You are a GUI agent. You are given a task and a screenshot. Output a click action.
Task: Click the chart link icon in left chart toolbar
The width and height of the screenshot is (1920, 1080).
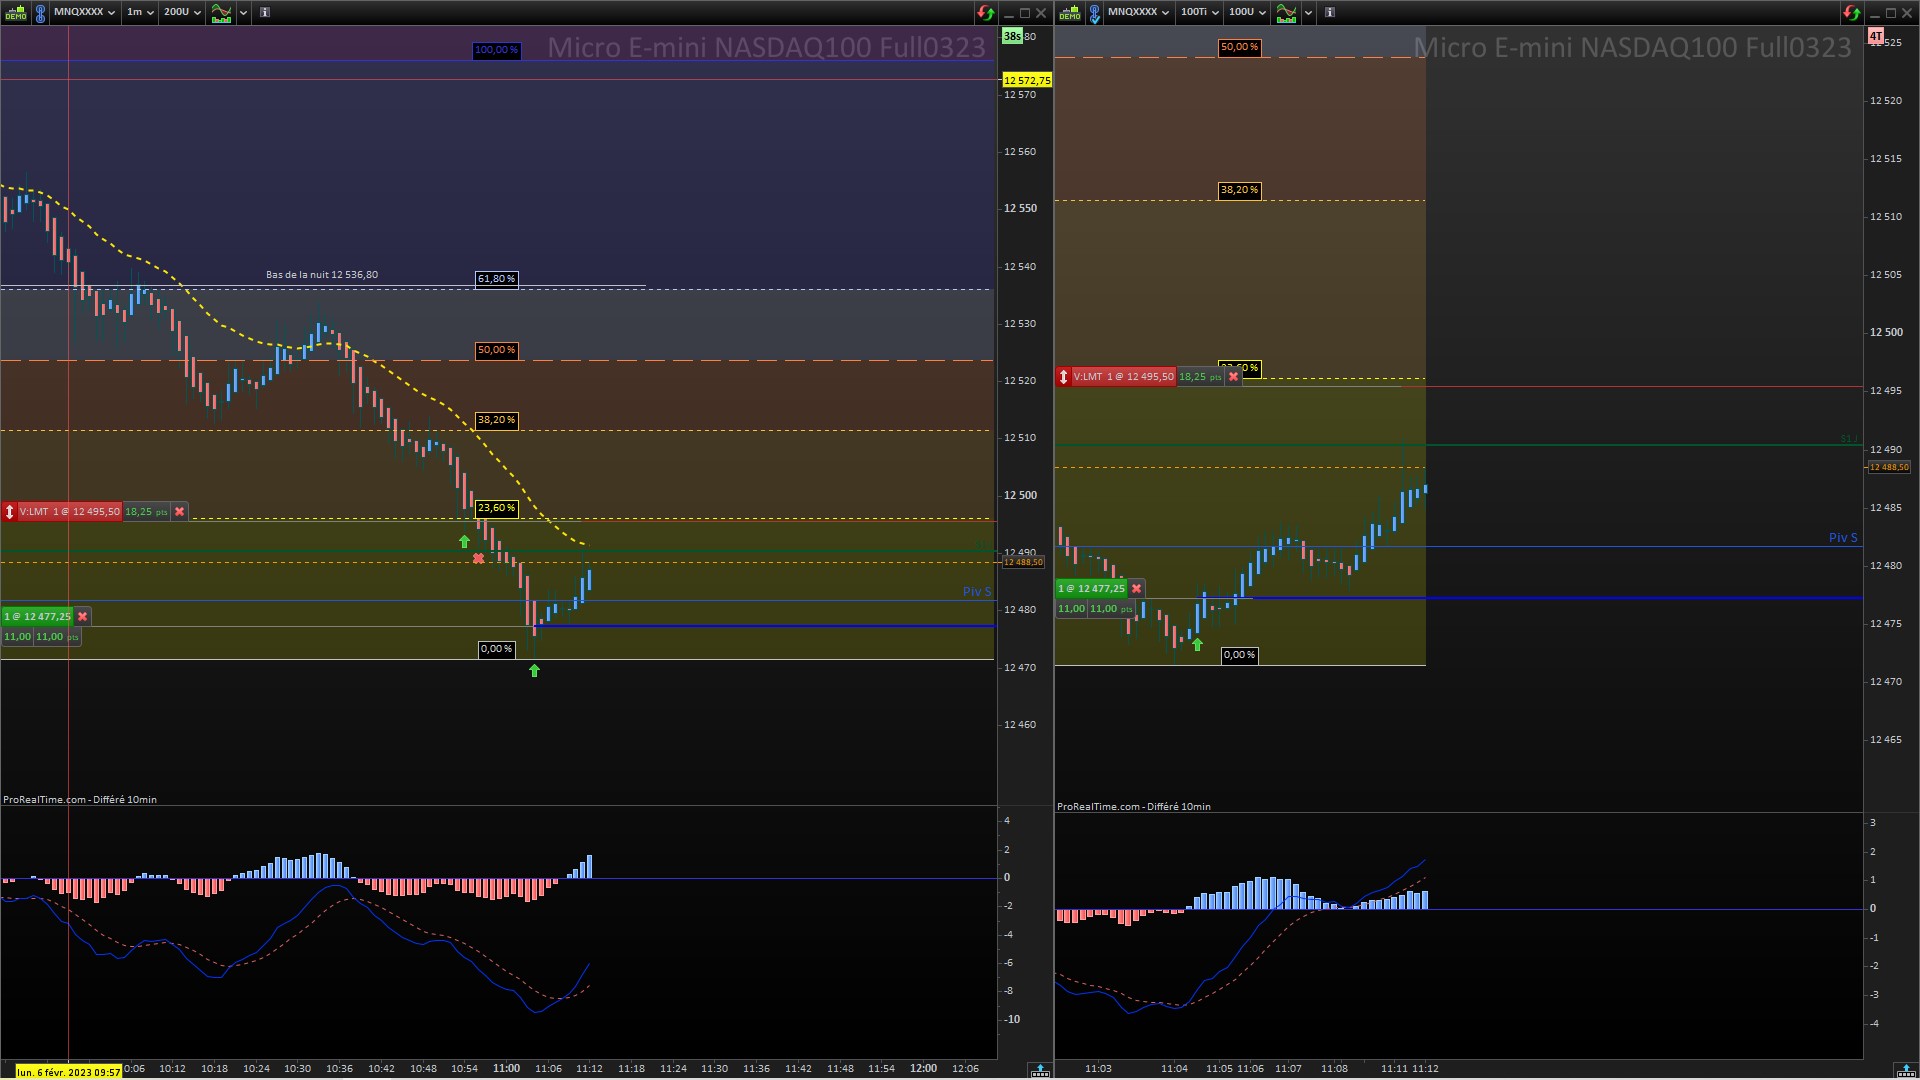coord(40,13)
